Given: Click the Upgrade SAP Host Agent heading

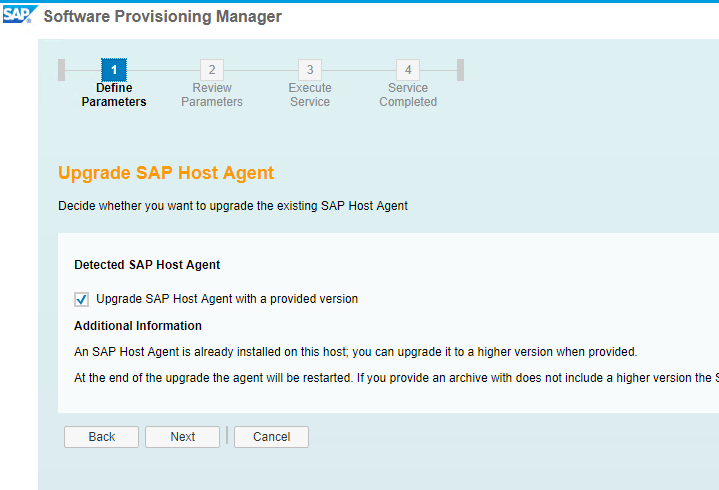Looking at the screenshot, I should 166,173.
